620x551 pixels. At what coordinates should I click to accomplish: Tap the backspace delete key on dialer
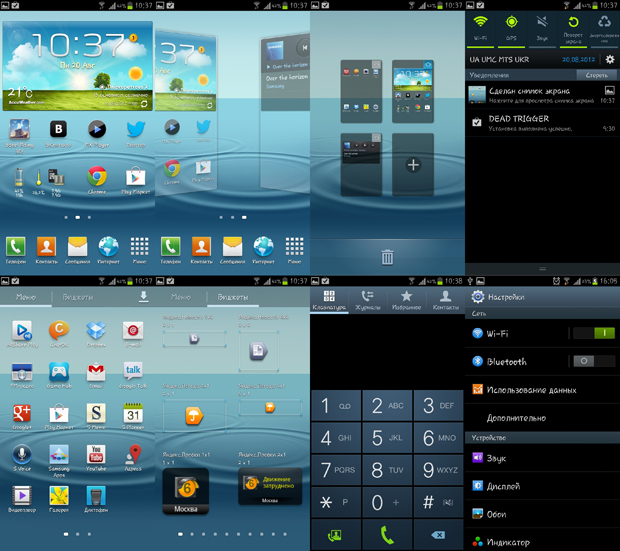point(439,535)
